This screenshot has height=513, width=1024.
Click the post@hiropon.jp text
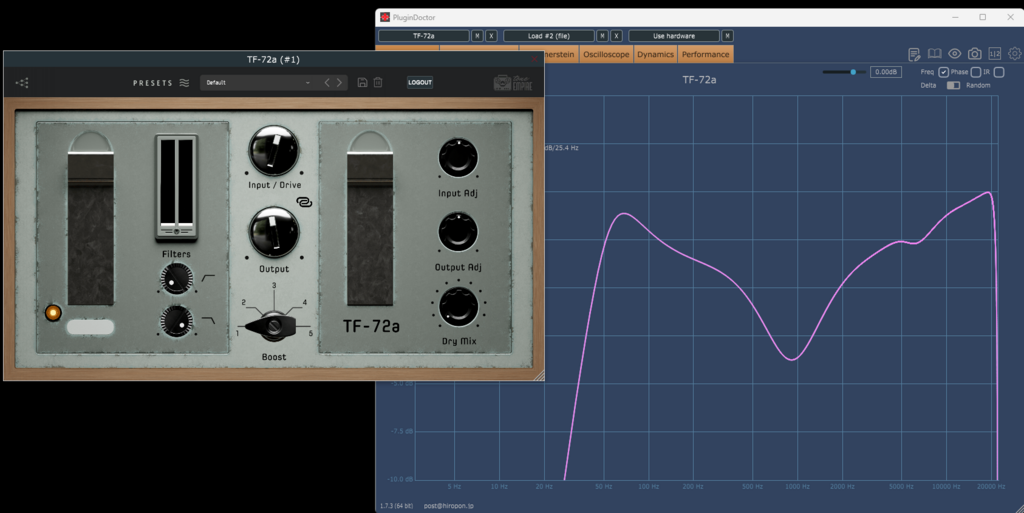449,506
